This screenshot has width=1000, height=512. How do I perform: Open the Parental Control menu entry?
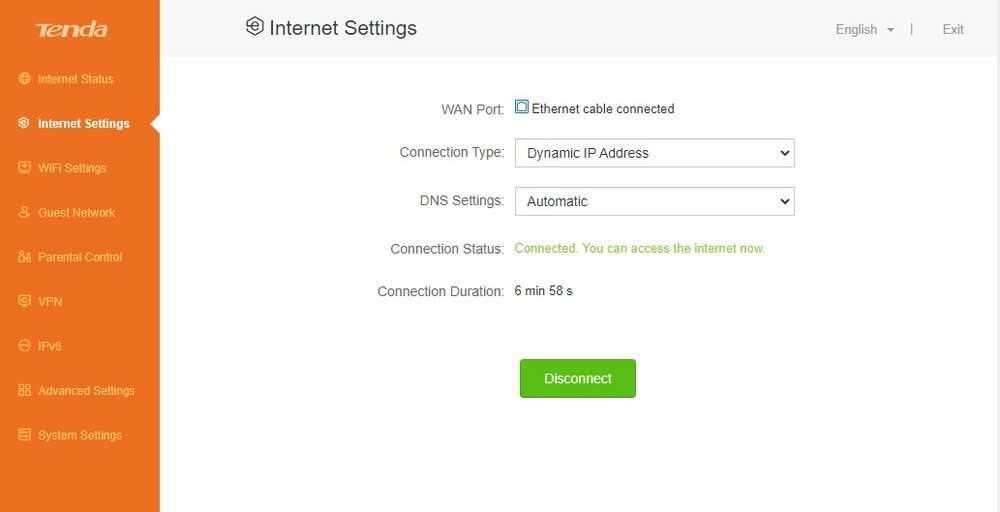click(x=80, y=257)
